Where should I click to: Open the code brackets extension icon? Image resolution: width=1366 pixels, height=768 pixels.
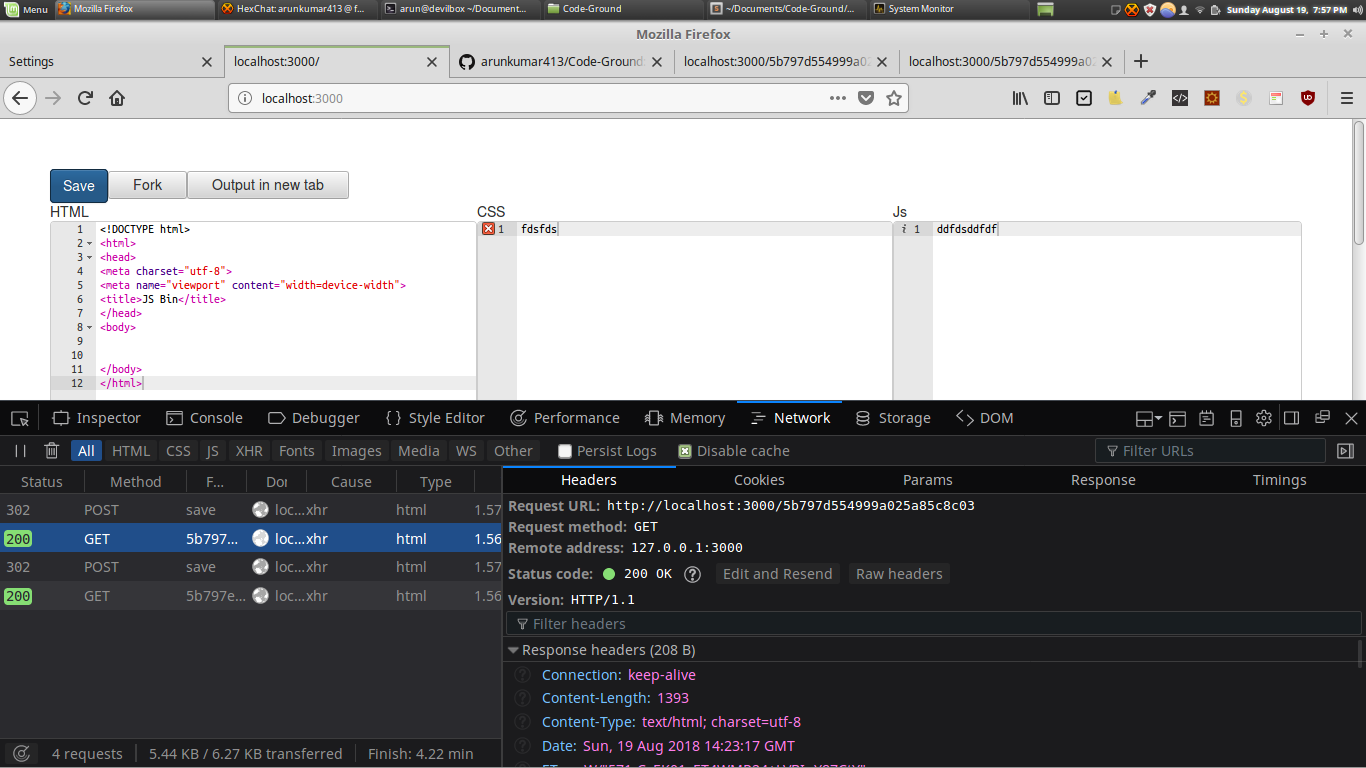tap(1180, 98)
